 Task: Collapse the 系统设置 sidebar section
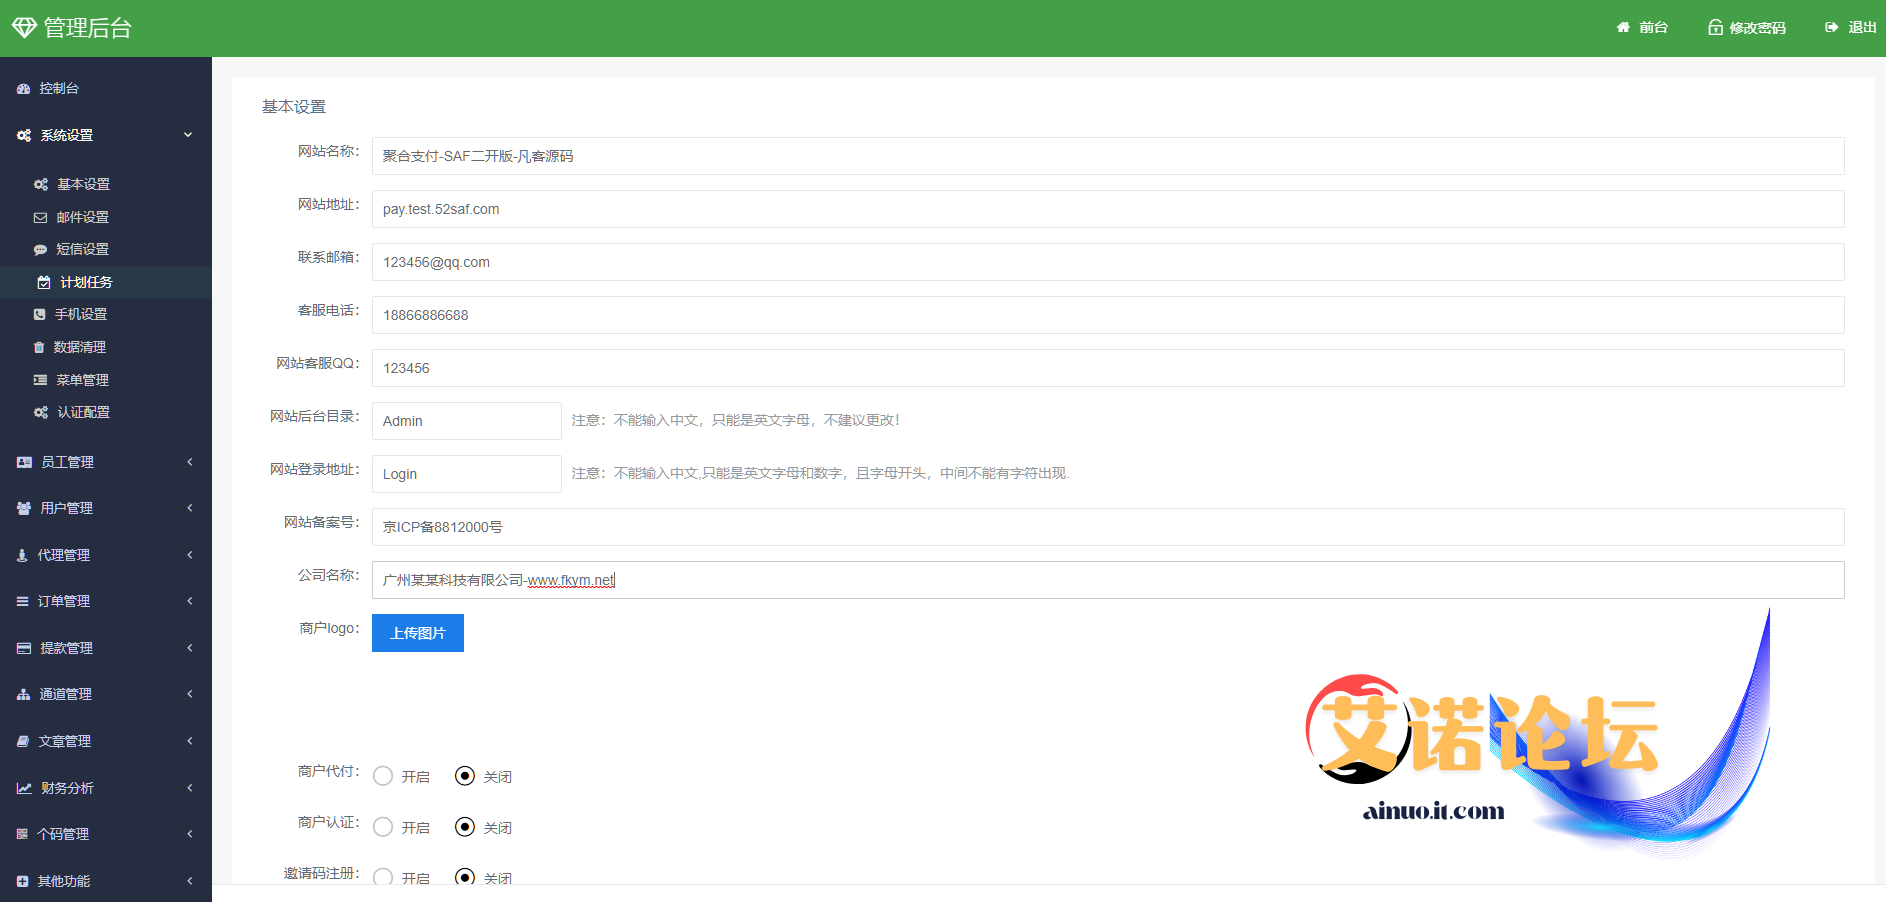pos(188,135)
